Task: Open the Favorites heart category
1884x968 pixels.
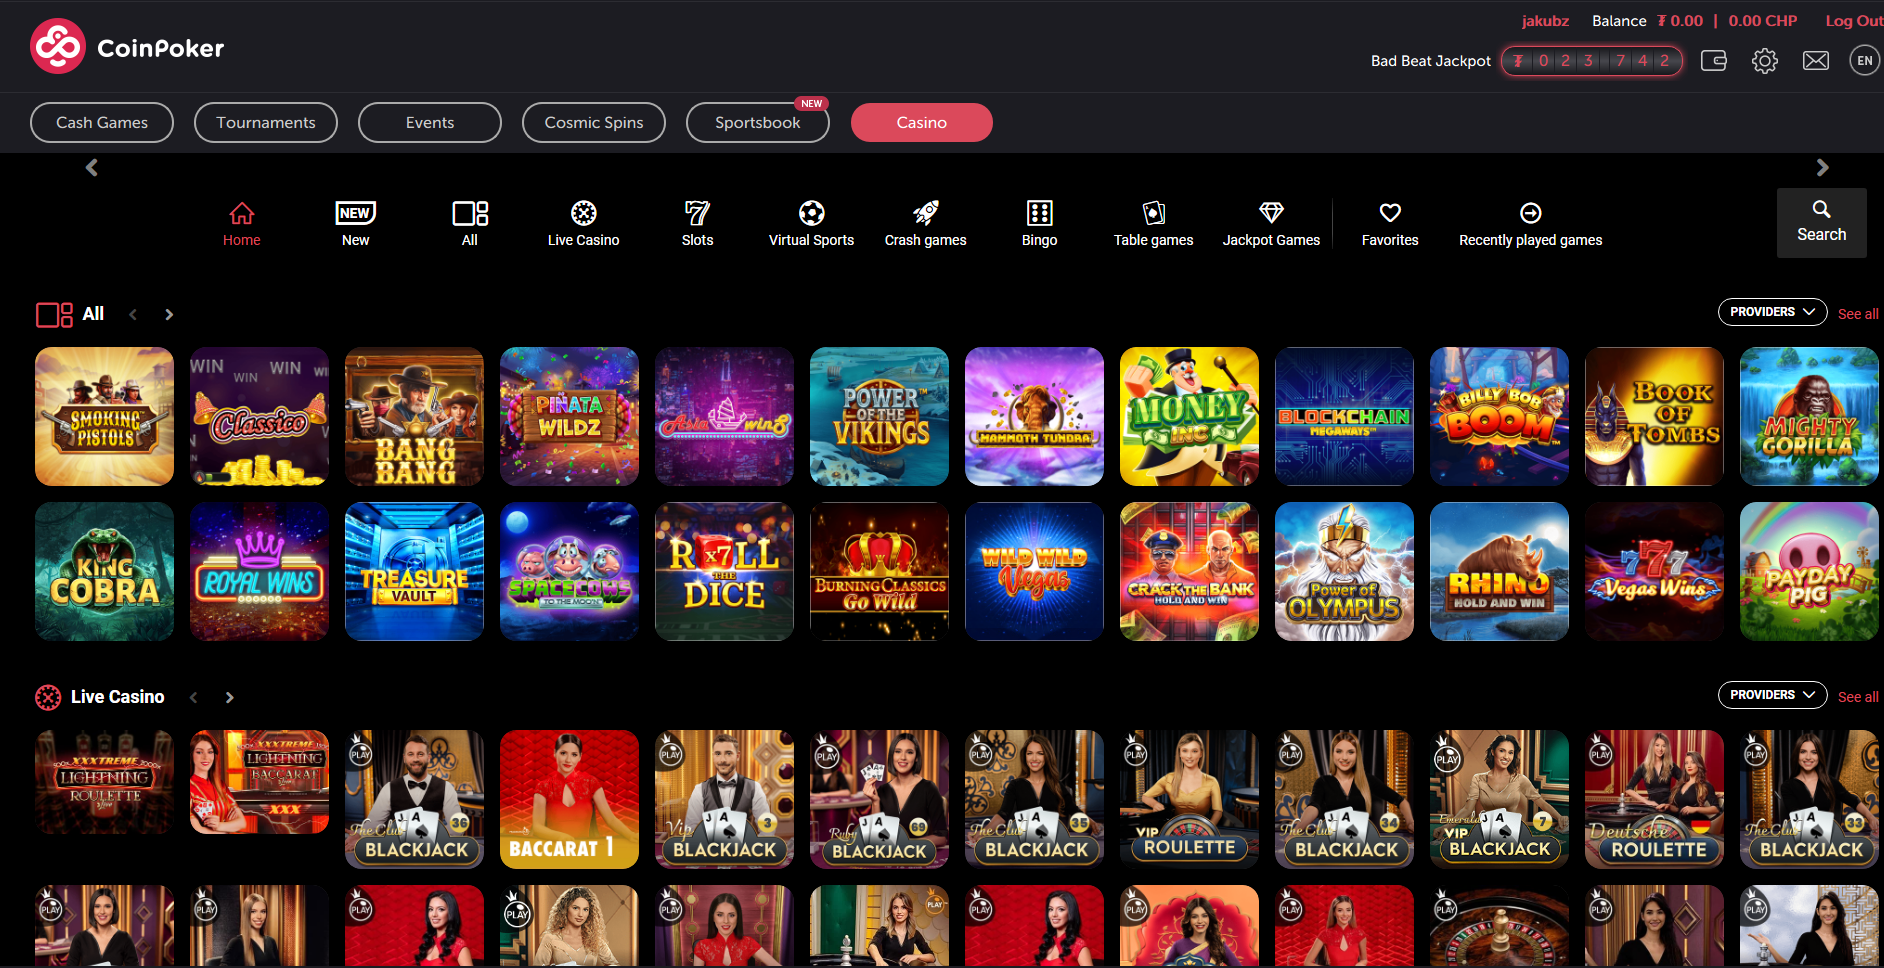Action: [x=1390, y=224]
